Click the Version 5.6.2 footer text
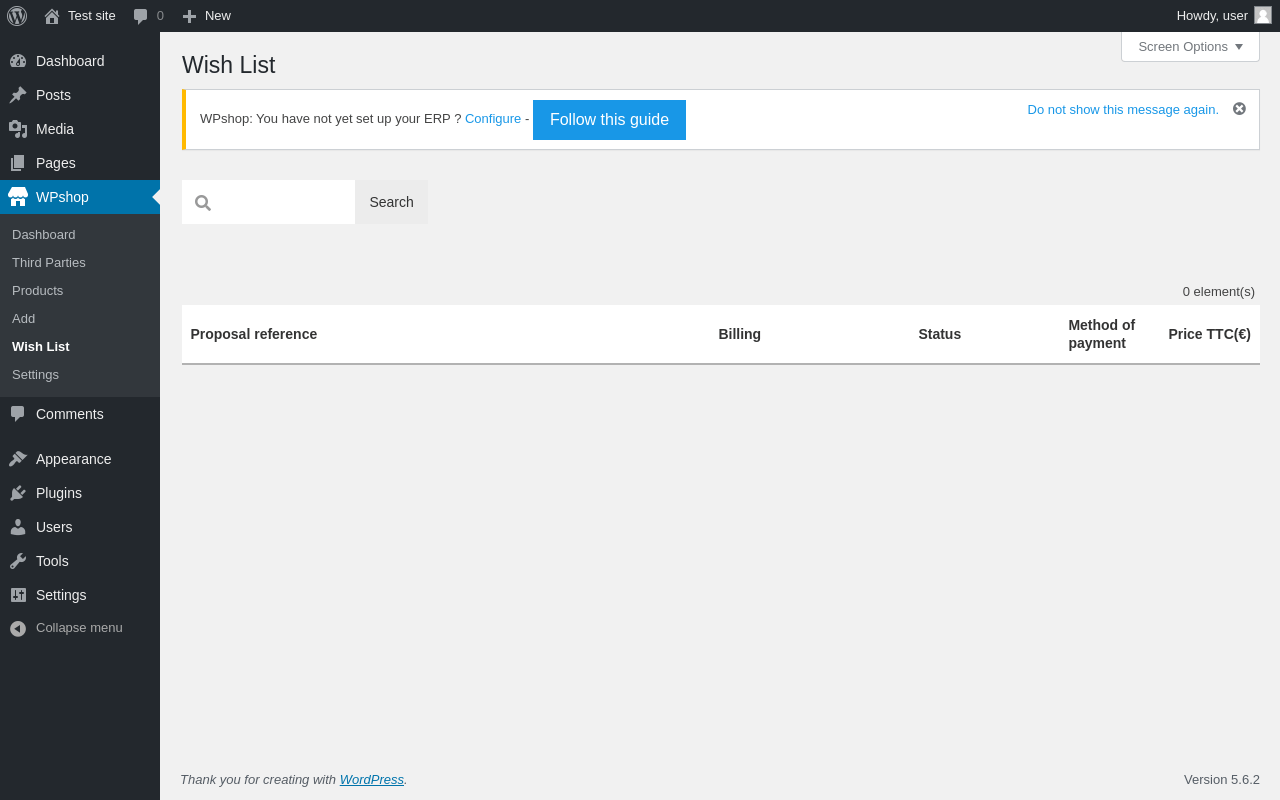This screenshot has width=1280, height=800. click(1222, 779)
